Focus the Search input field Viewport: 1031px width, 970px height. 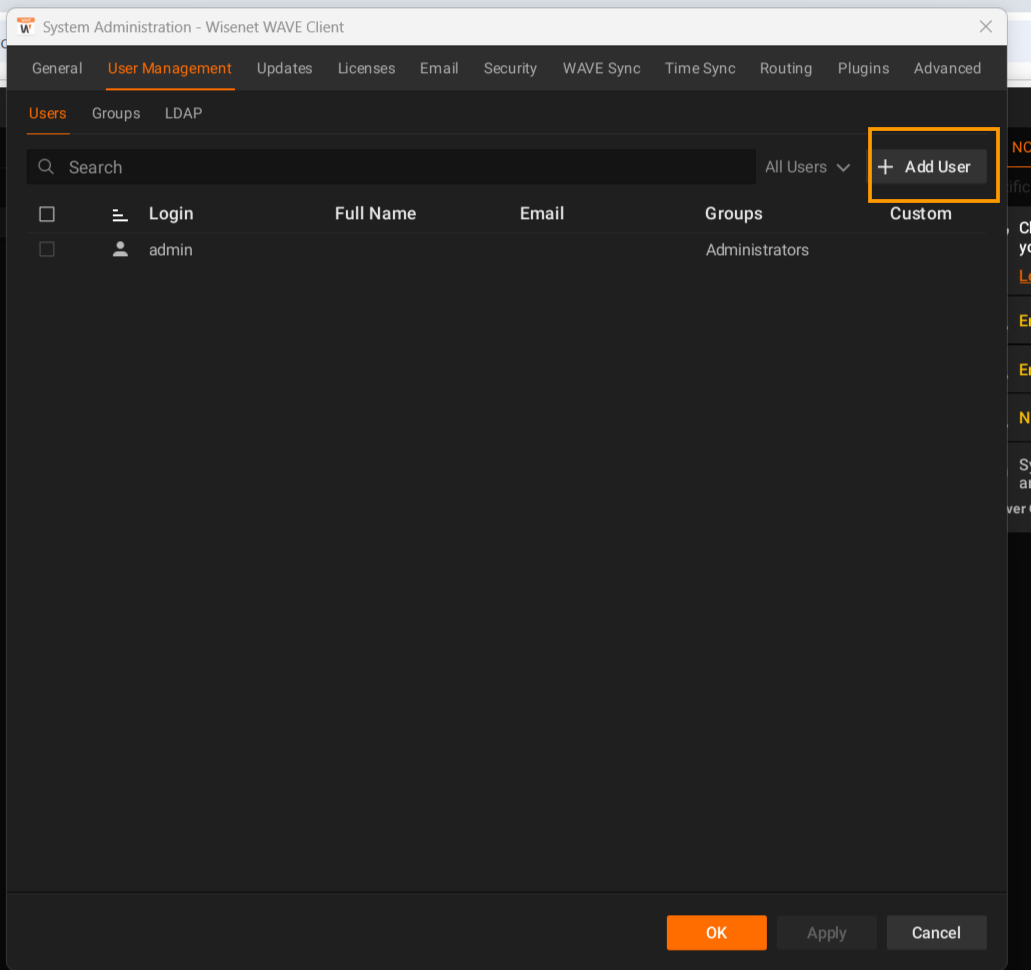coord(391,167)
